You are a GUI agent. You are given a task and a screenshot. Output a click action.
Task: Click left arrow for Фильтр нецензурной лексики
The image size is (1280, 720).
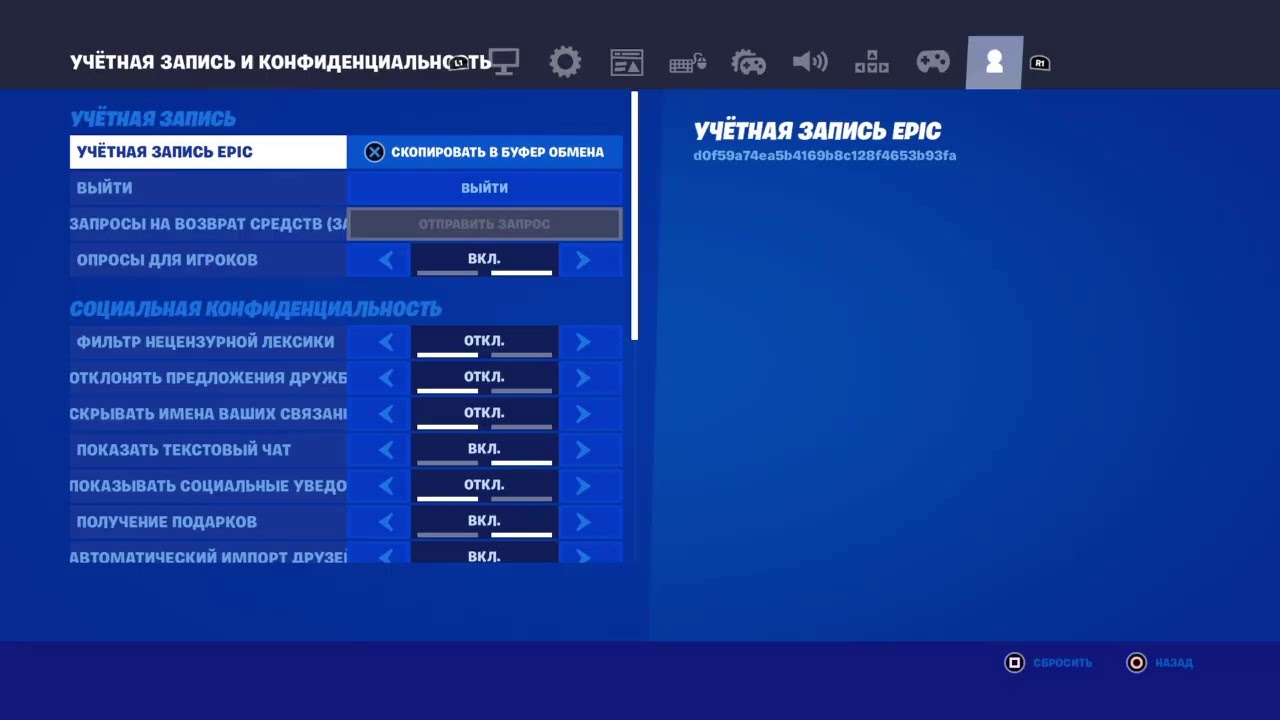pyautogui.click(x=386, y=342)
